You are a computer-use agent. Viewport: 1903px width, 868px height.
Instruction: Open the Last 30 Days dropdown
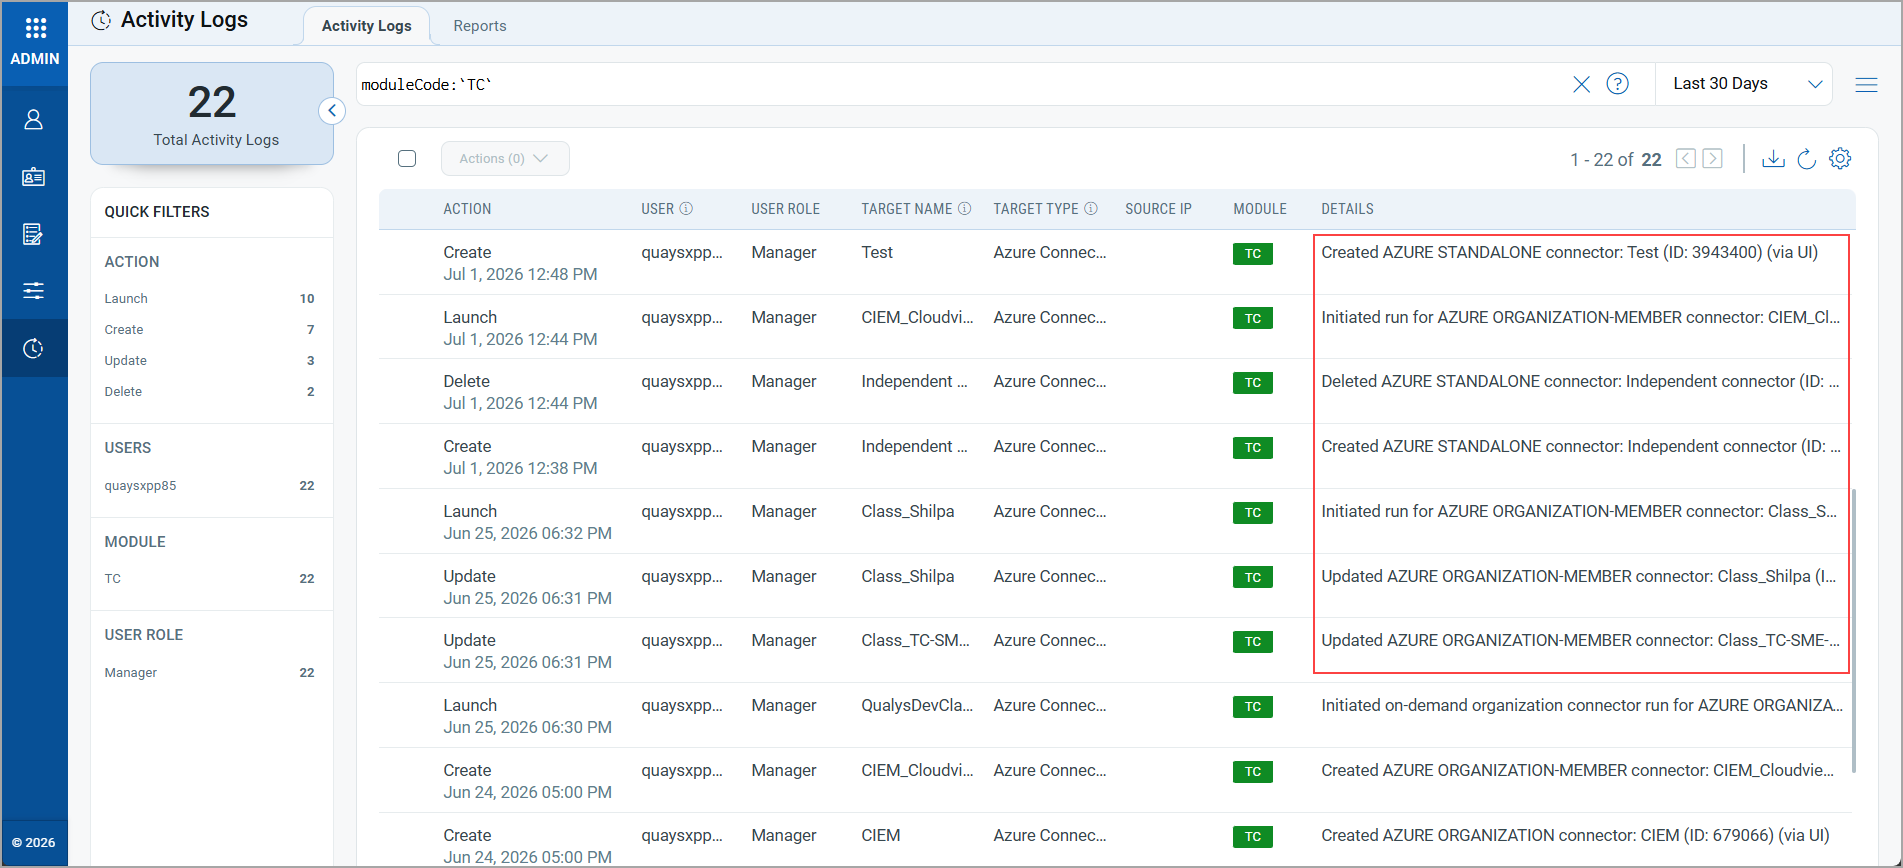click(x=1745, y=84)
